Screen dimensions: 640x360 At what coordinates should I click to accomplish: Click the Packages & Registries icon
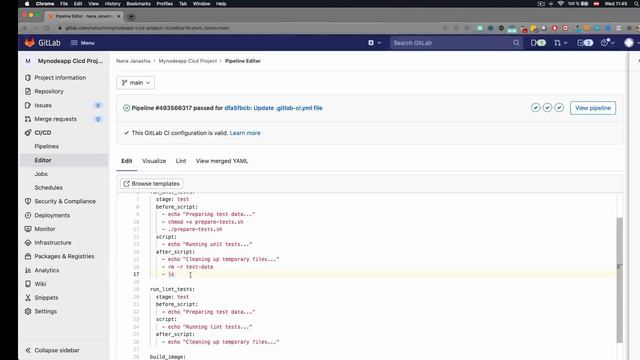[28, 256]
